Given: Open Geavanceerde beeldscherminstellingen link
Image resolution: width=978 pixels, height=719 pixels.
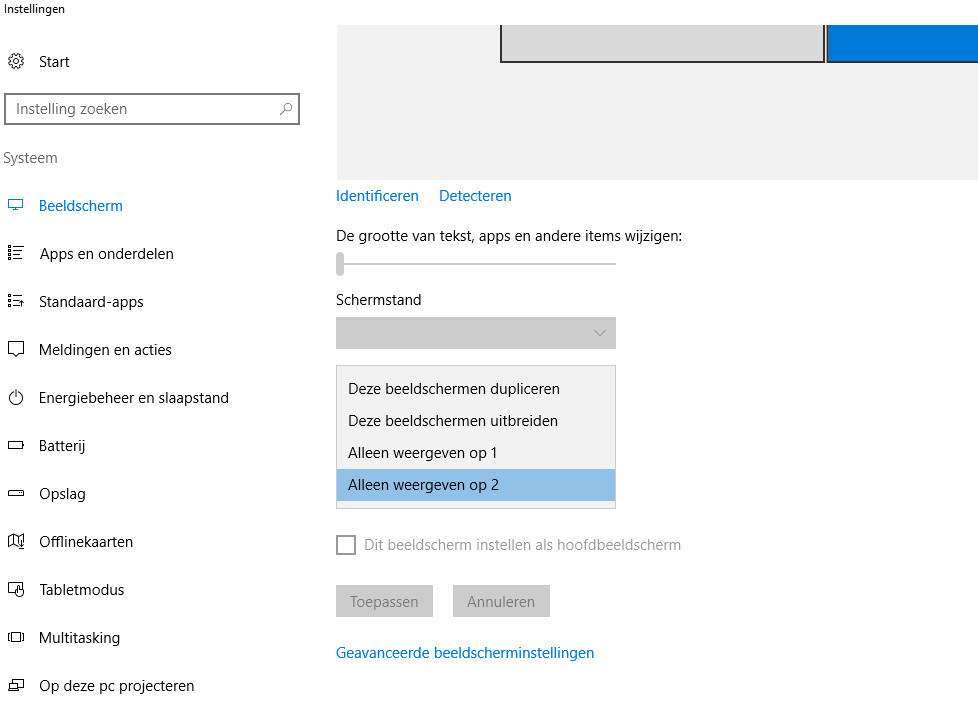Looking at the screenshot, I should click(465, 653).
